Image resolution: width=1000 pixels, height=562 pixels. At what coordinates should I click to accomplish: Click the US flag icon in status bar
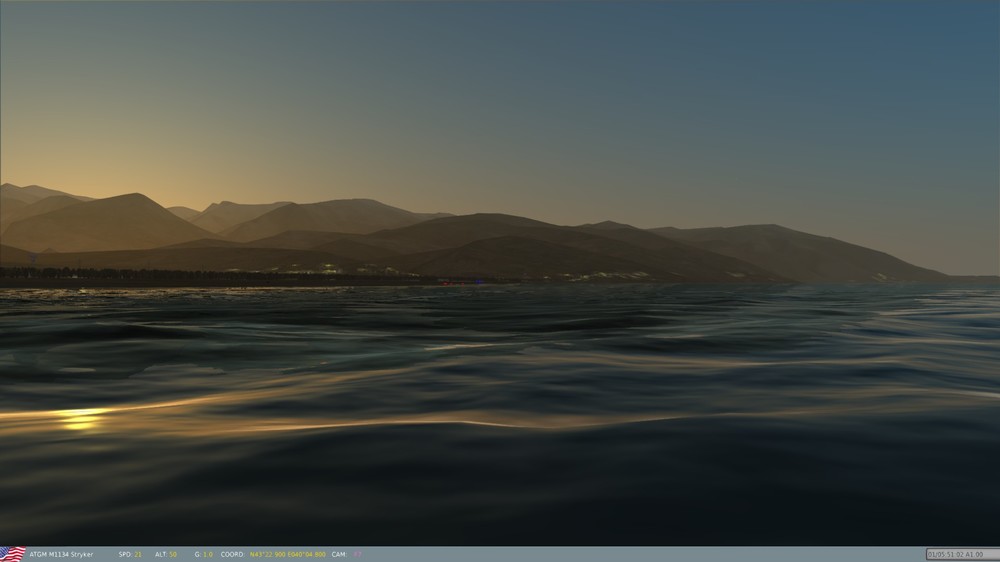[x=13, y=554]
